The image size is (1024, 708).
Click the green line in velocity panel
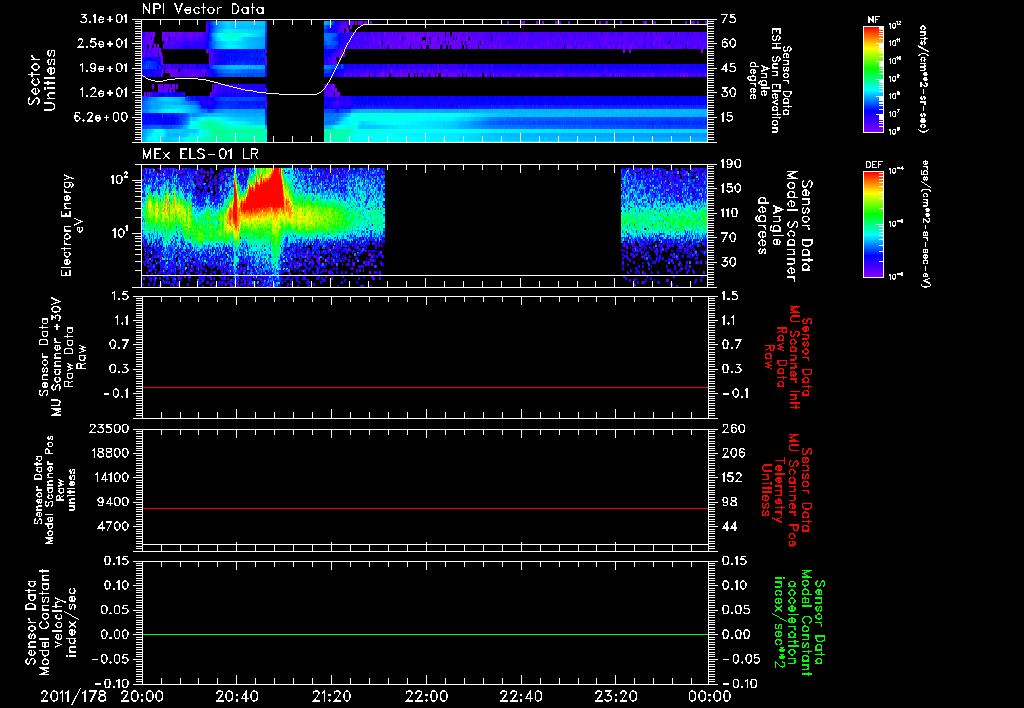[424, 635]
